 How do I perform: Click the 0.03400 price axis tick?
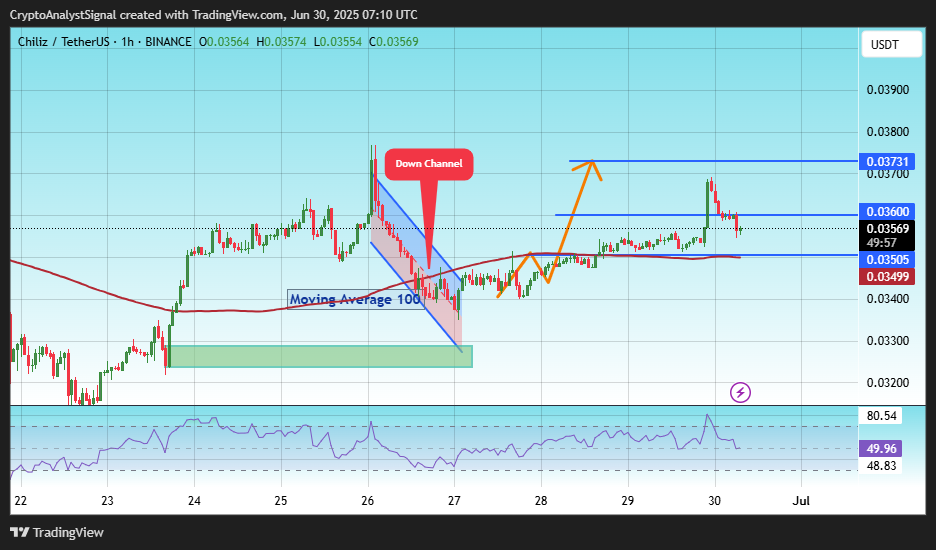click(x=888, y=299)
